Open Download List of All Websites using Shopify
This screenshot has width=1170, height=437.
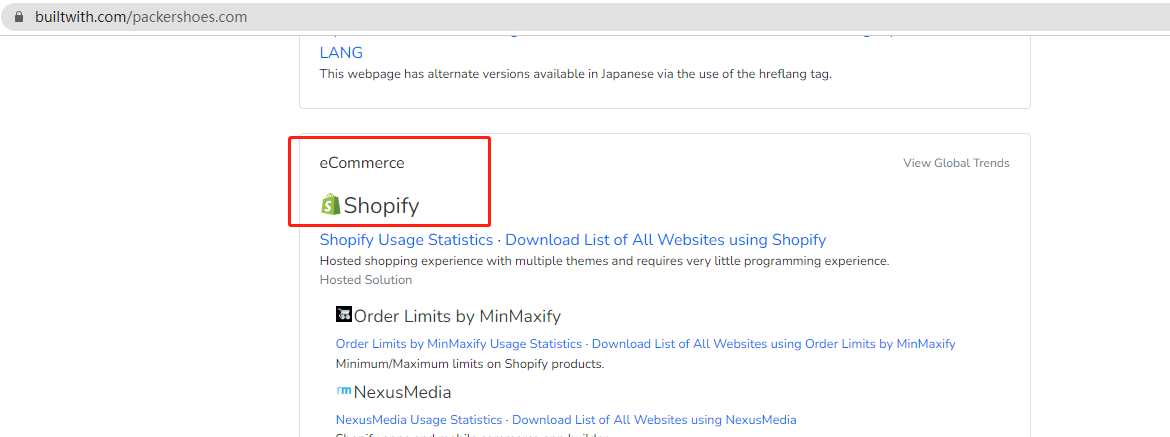click(665, 240)
